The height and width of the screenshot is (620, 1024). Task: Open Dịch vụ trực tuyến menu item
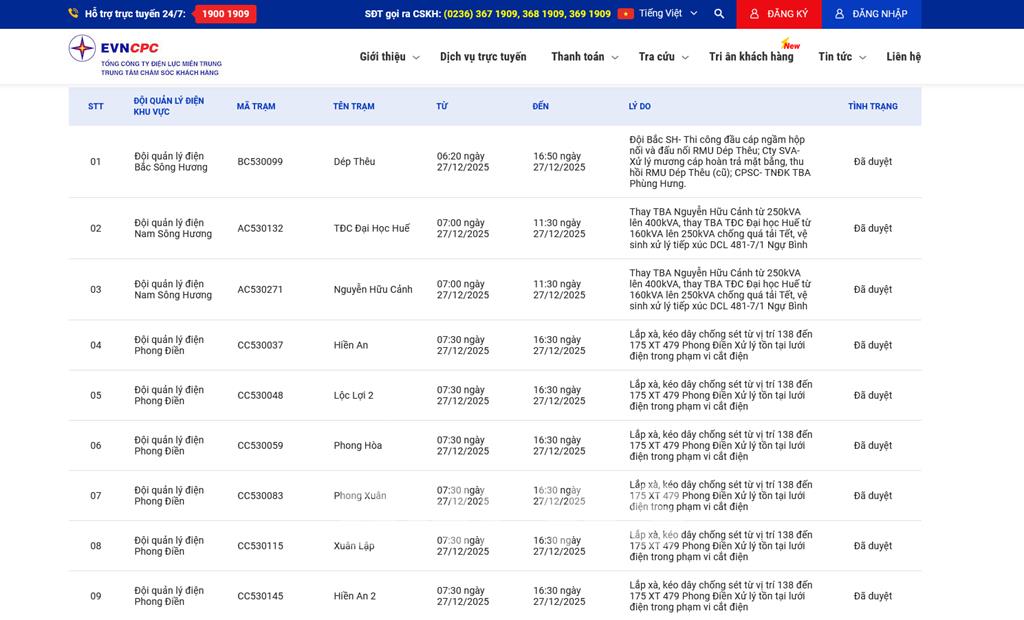tap(483, 57)
